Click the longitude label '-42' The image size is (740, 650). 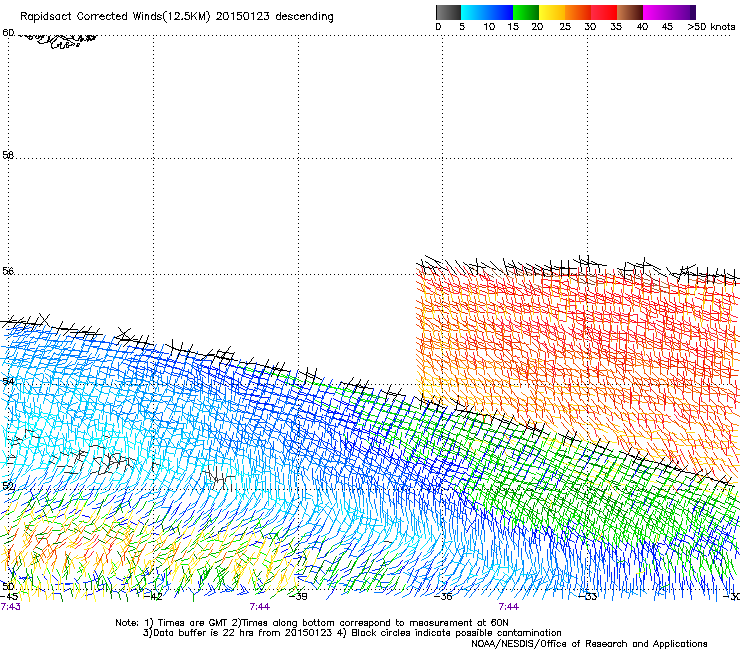coord(153,597)
